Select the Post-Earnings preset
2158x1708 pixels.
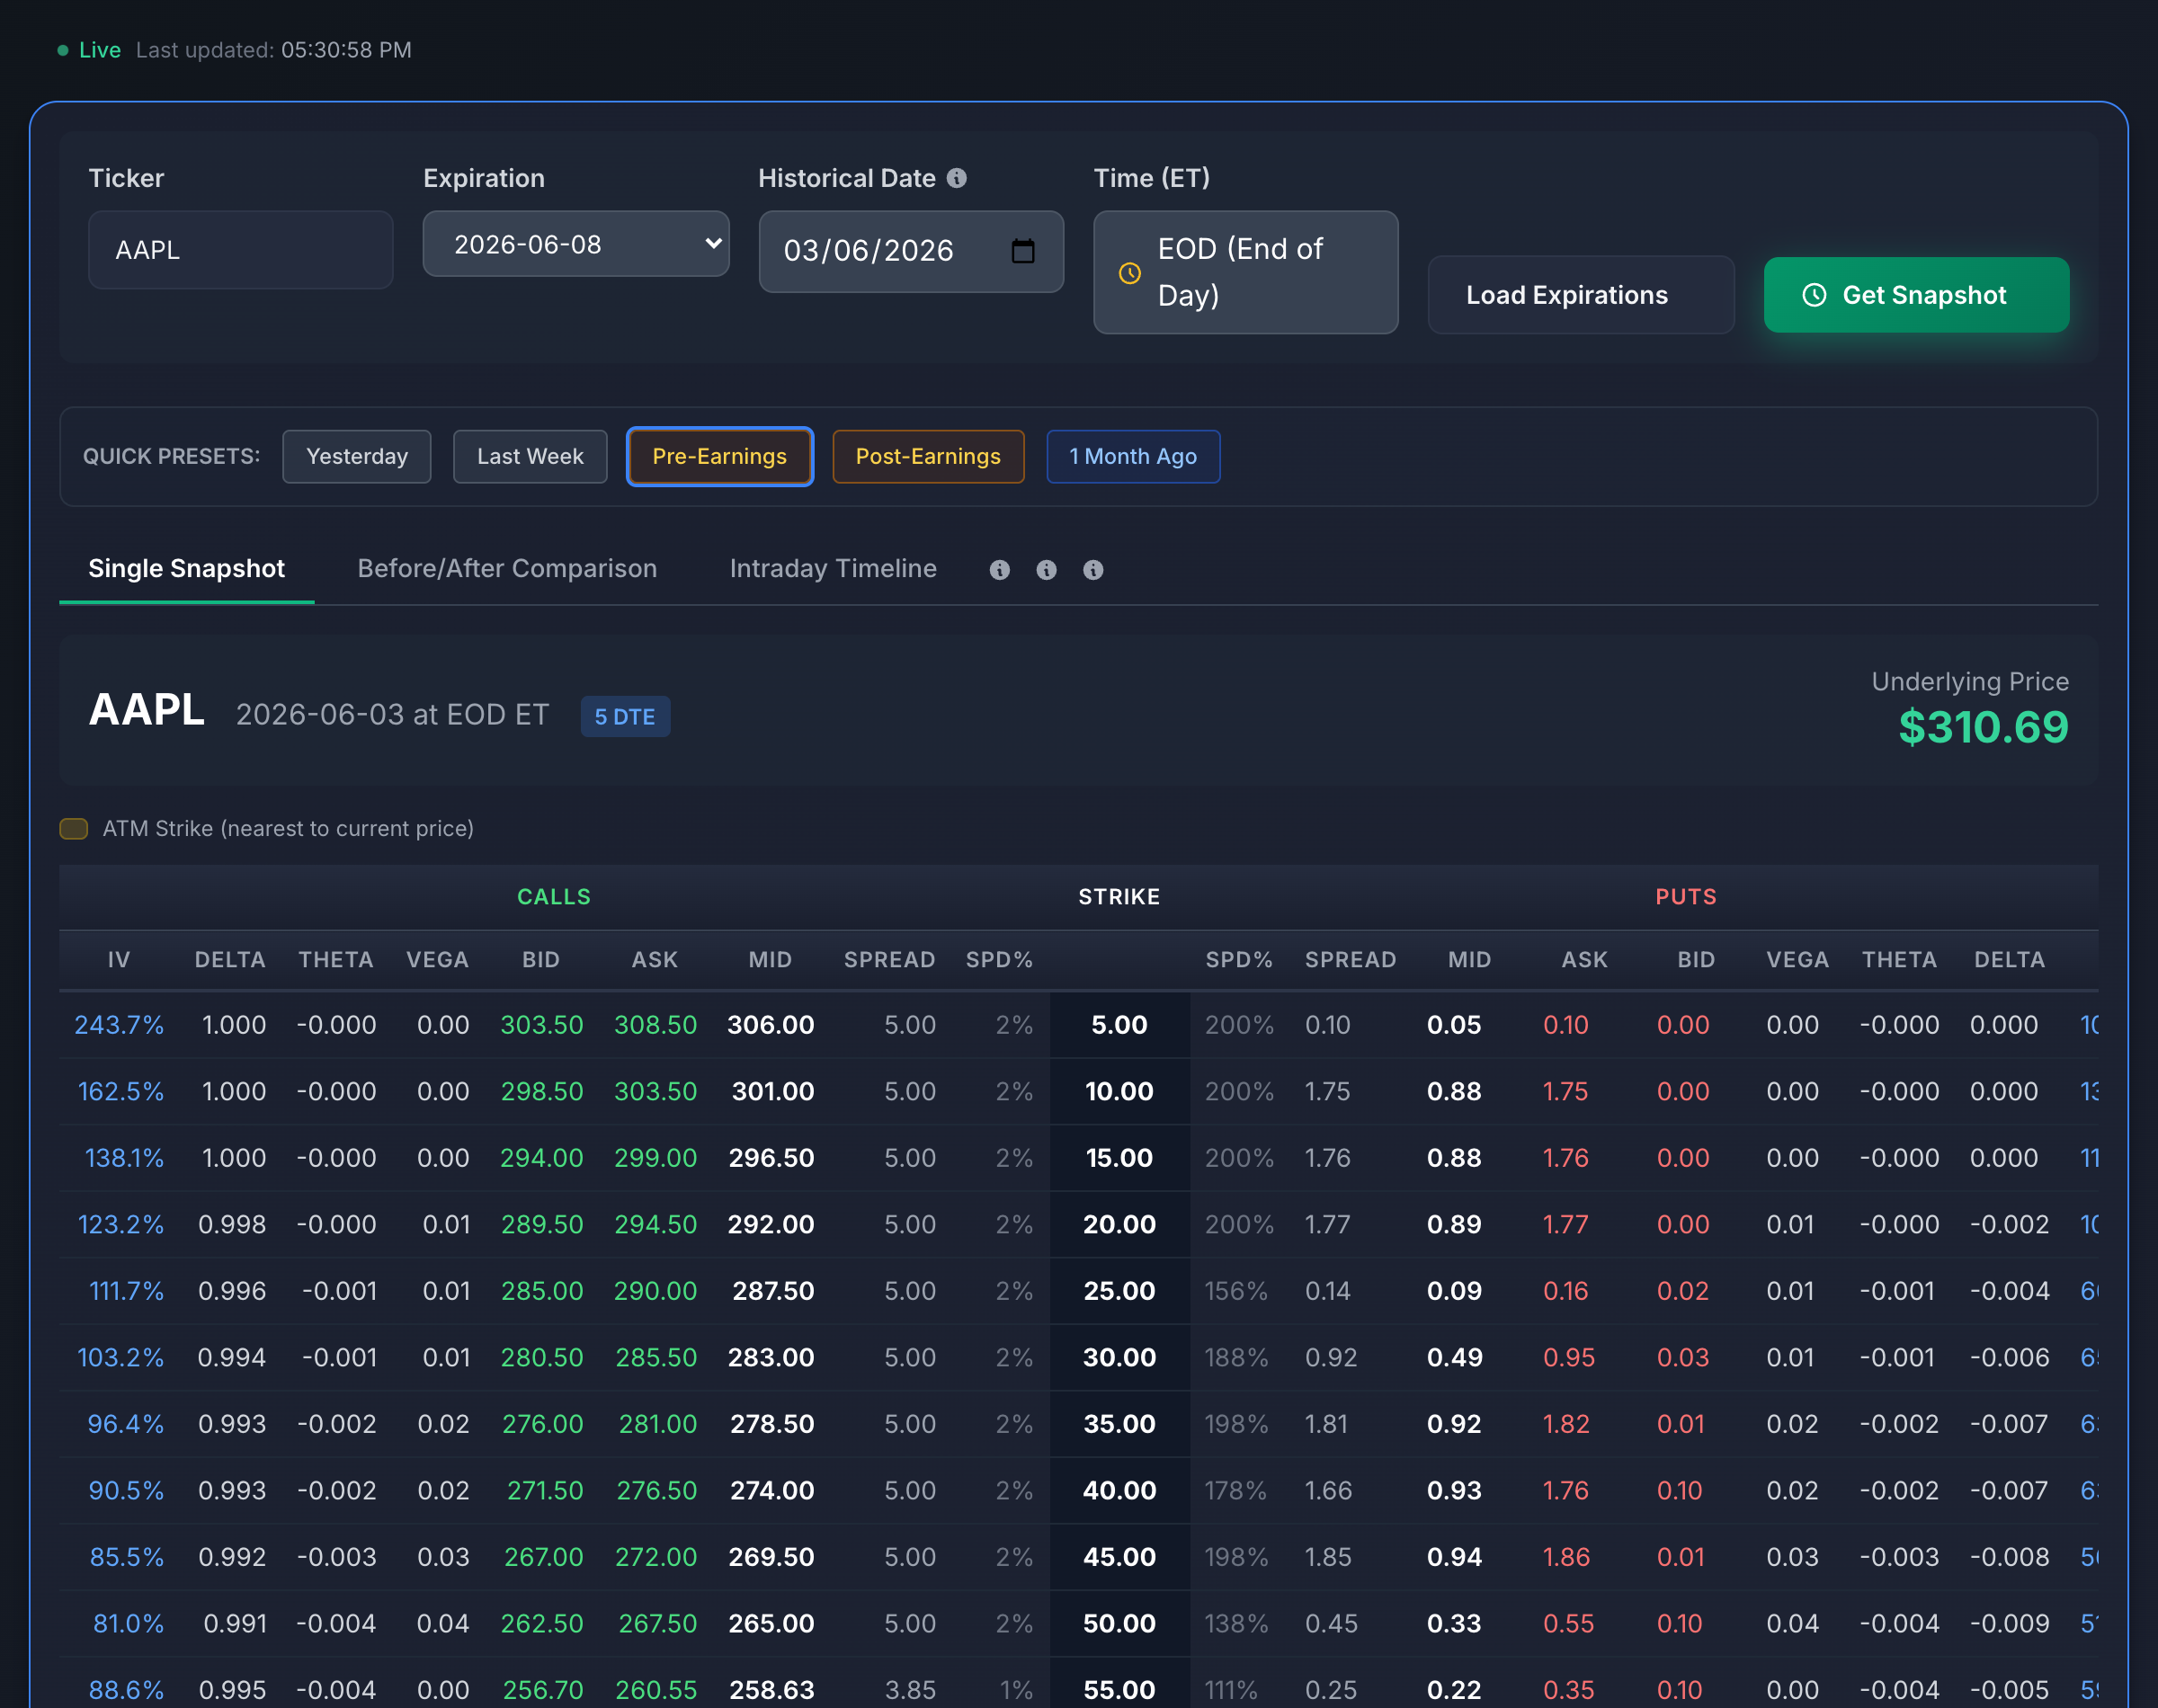point(928,457)
